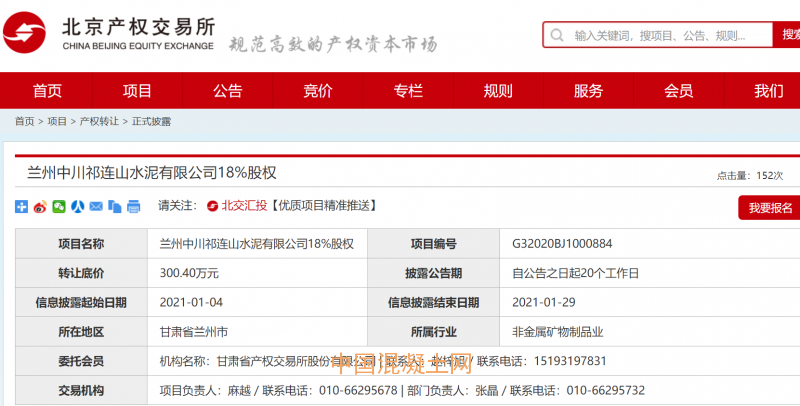Open the 北交汇投 follow link
The width and height of the screenshot is (800, 406).
coord(244,206)
